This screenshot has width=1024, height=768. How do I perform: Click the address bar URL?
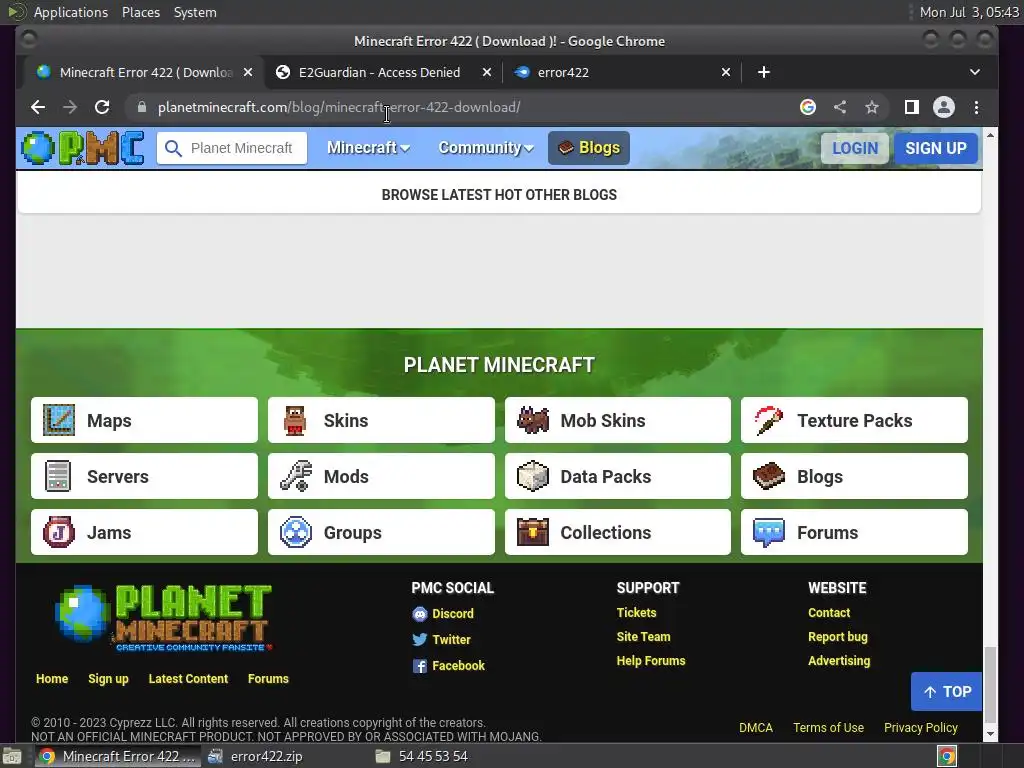338,107
